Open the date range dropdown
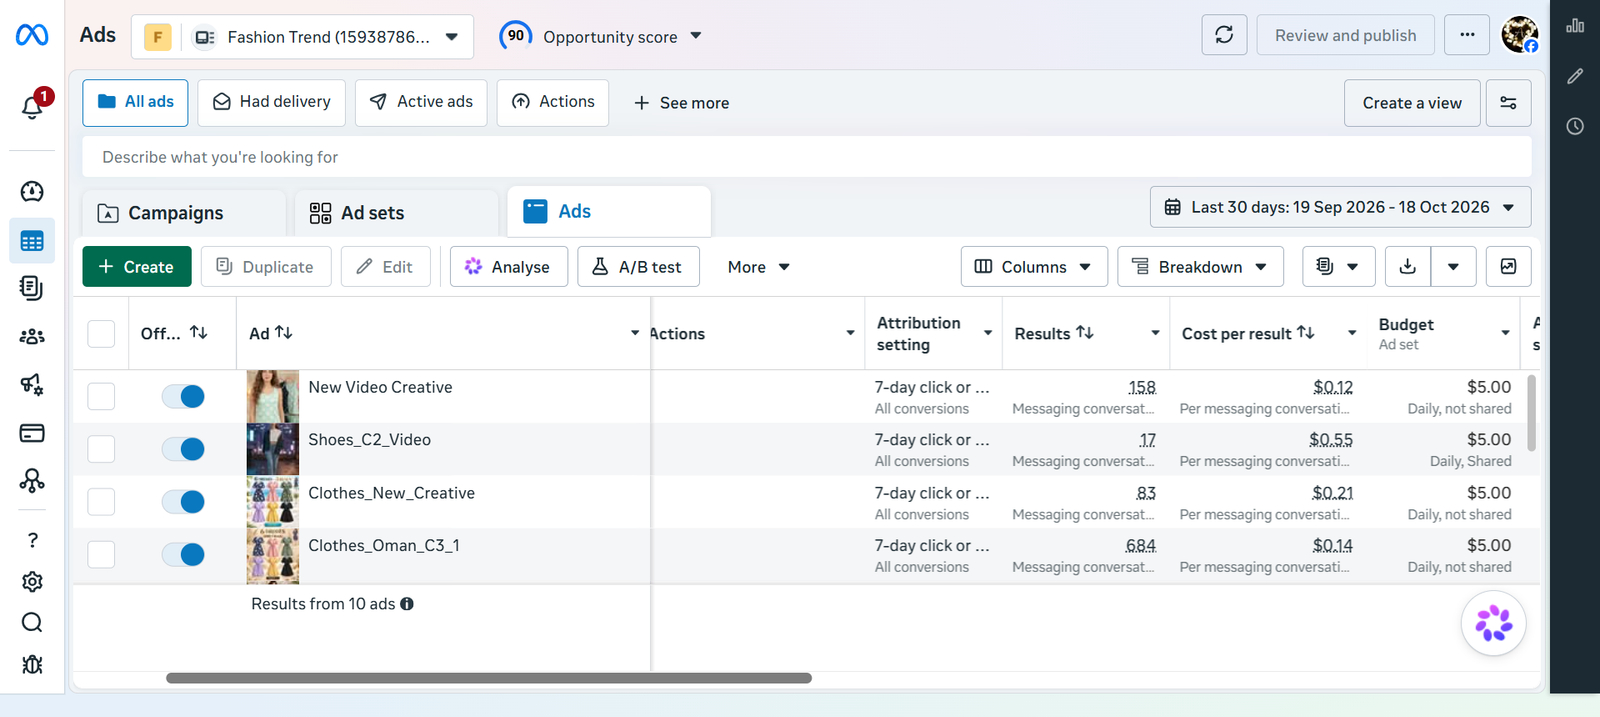 (x=1340, y=207)
